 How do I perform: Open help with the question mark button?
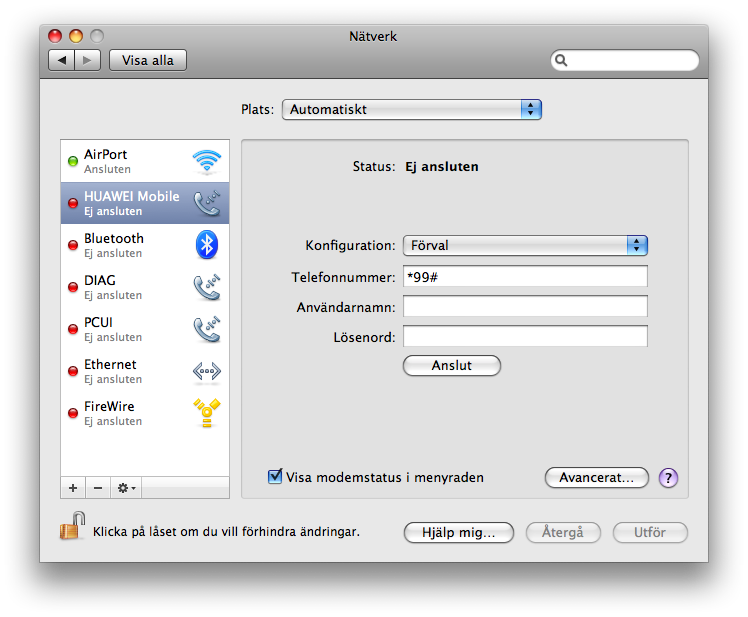tap(668, 478)
